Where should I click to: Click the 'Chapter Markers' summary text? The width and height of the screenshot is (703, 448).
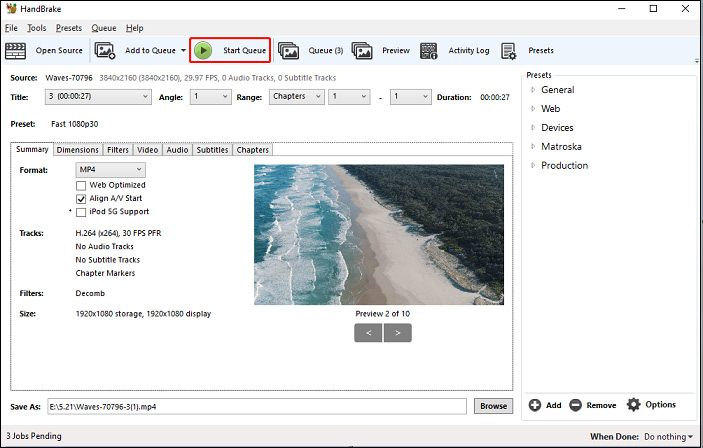pos(105,273)
